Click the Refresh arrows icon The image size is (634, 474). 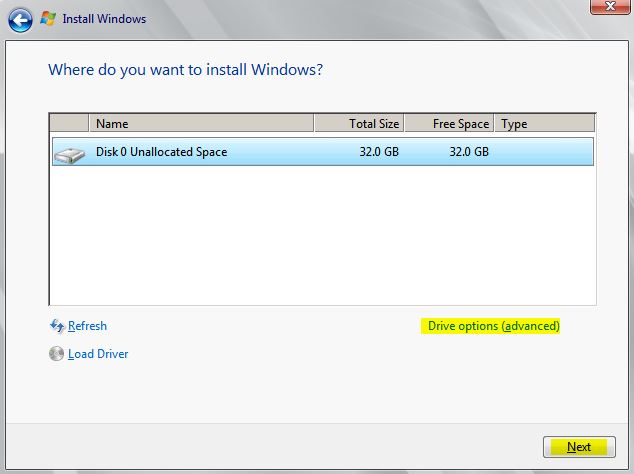57,326
